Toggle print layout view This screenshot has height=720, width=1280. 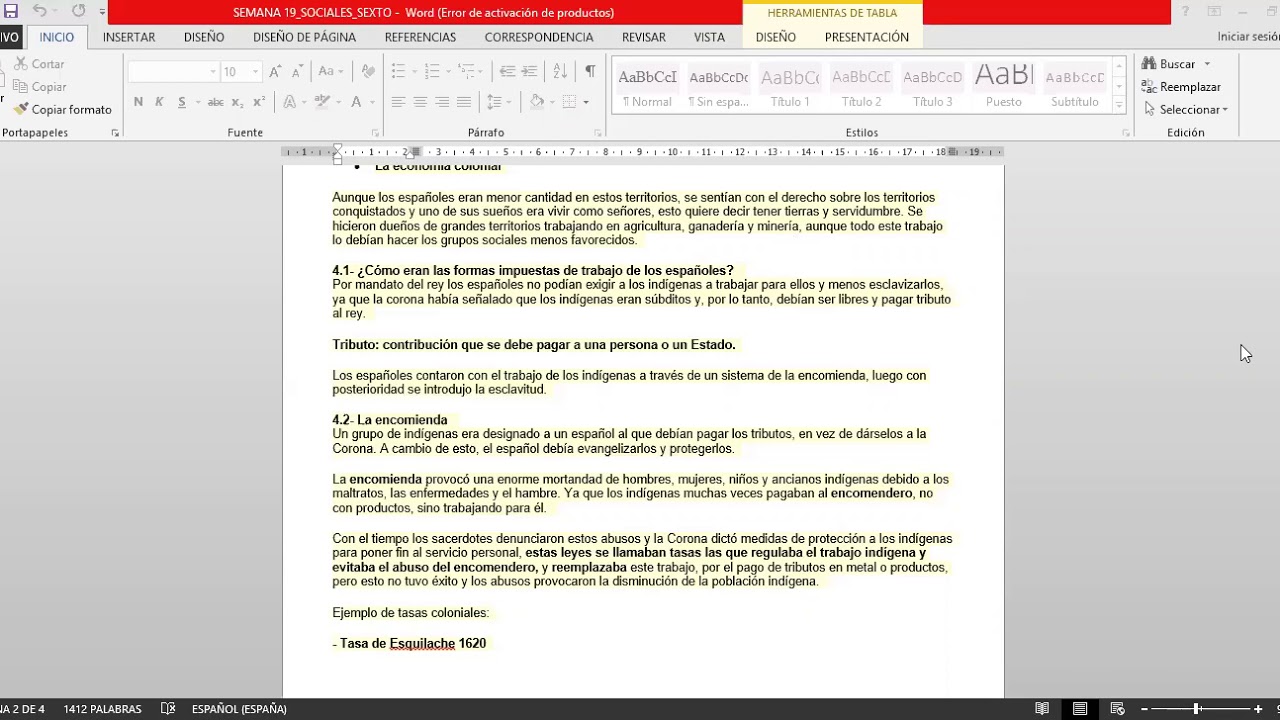click(x=1080, y=709)
